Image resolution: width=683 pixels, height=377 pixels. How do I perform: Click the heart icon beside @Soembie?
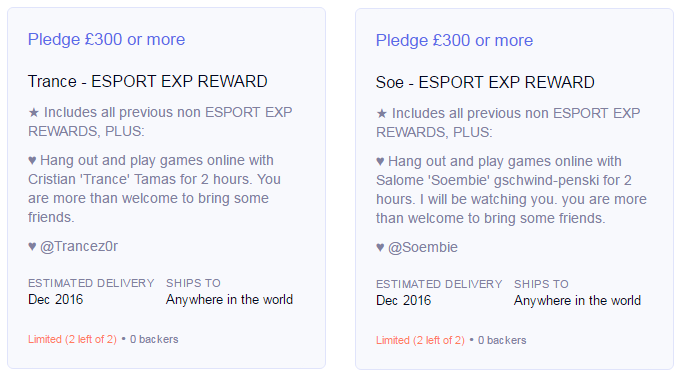click(x=380, y=248)
